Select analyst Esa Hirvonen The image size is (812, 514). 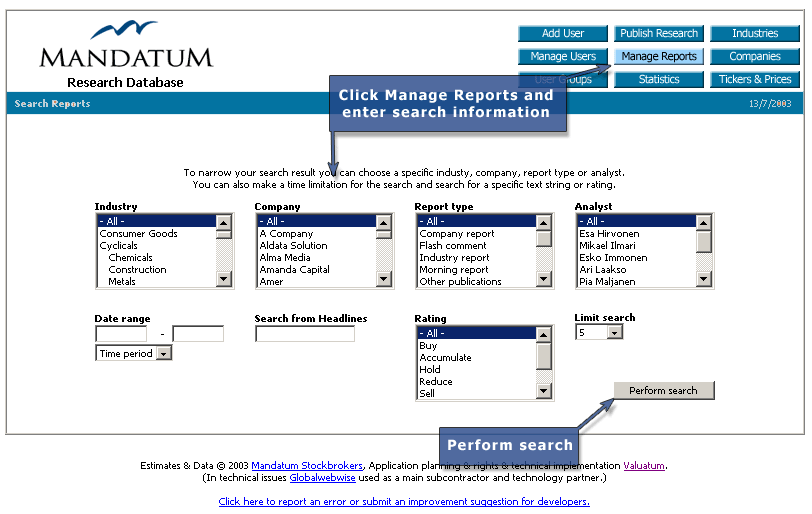pyautogui.click(x=637, y=233)
